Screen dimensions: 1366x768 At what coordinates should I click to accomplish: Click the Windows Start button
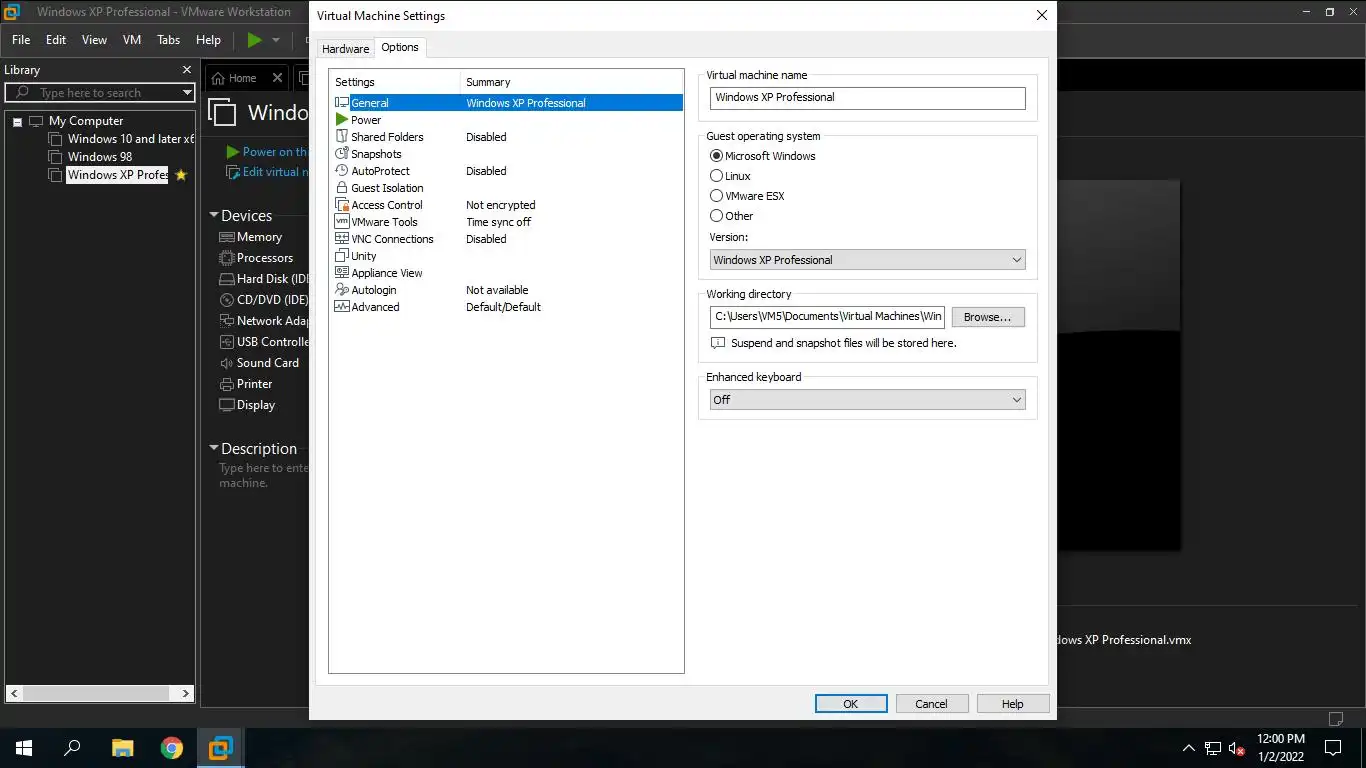(24, 748)
